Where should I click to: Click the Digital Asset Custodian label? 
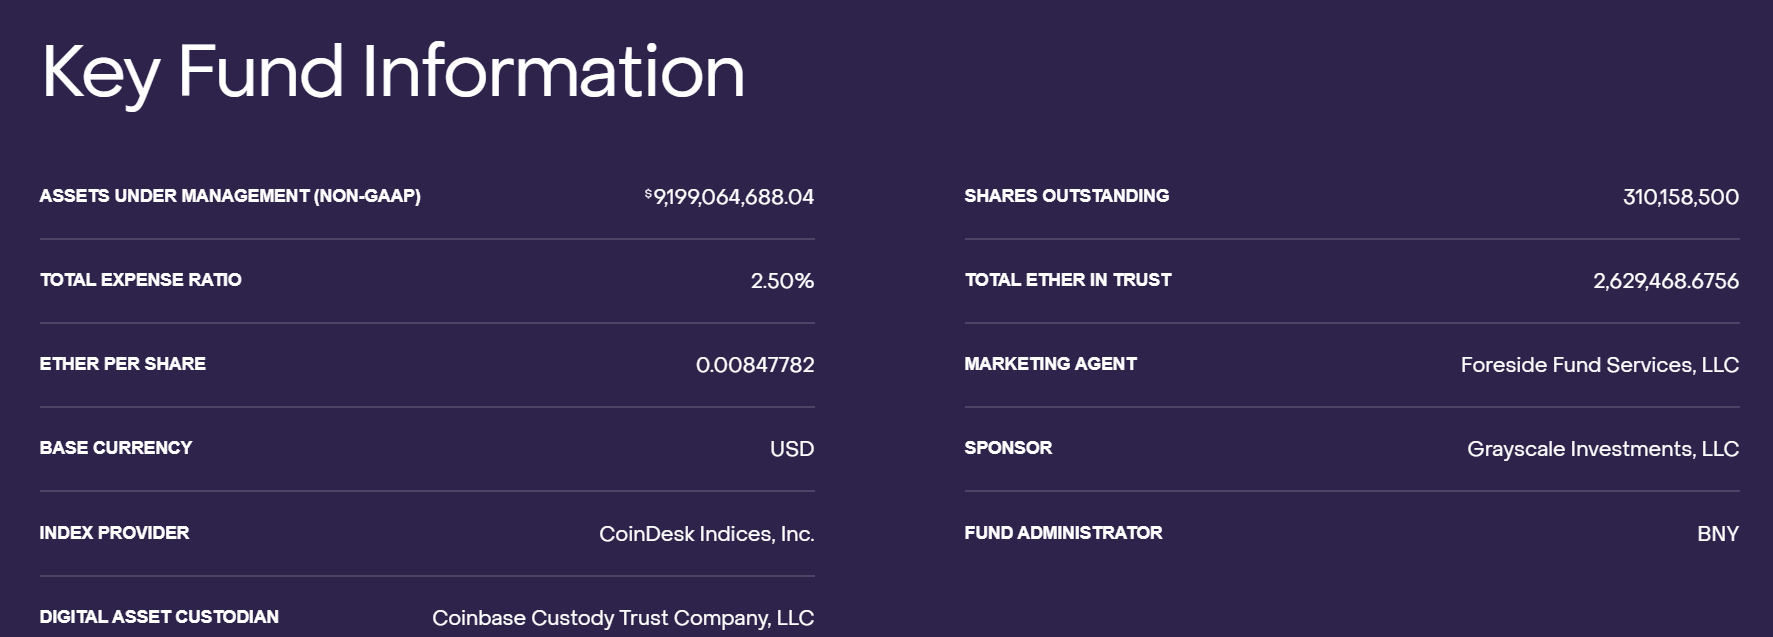pos(159,617)
